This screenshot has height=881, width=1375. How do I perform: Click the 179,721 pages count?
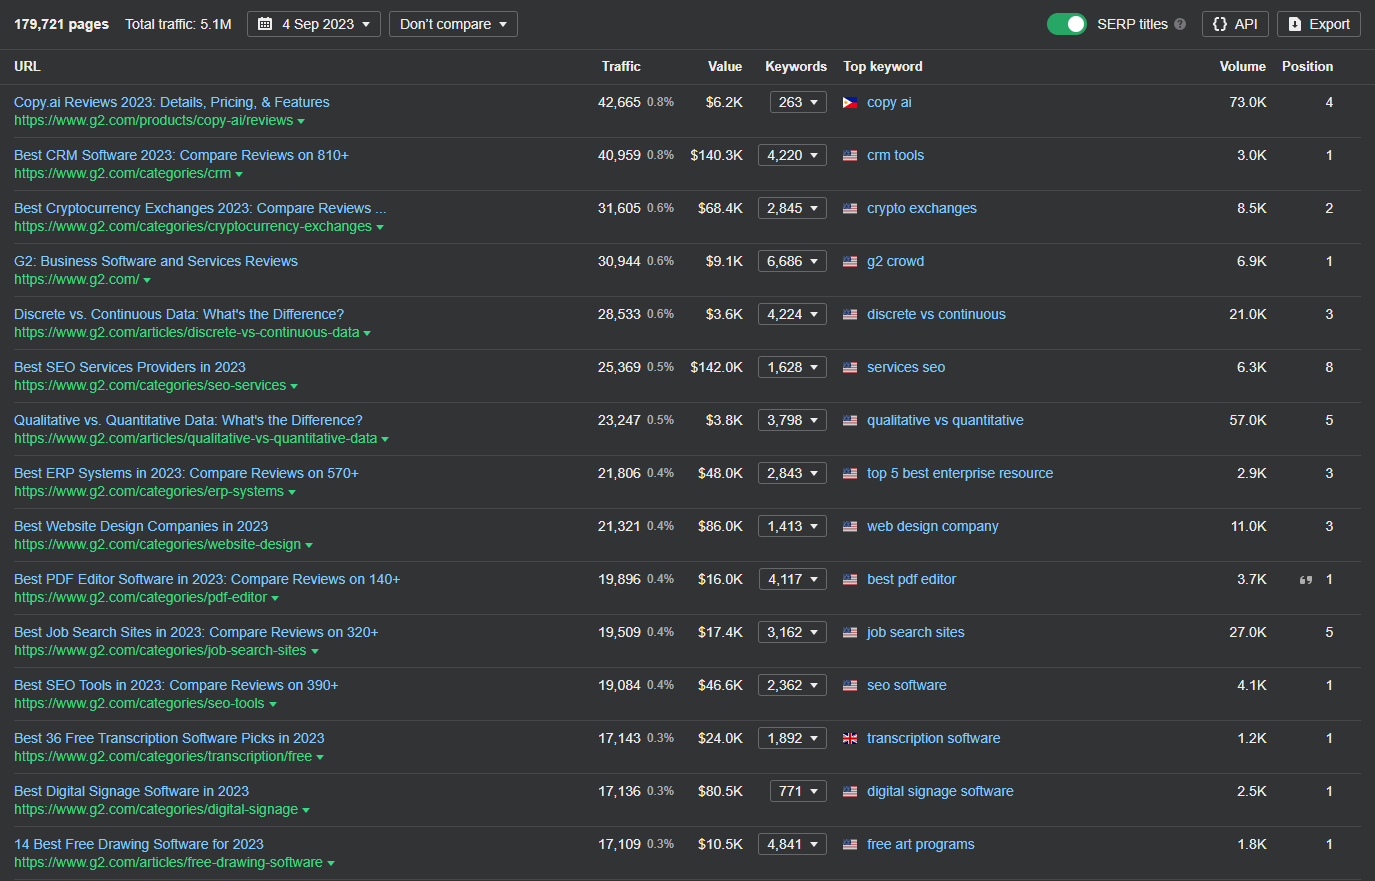(61, 24)
